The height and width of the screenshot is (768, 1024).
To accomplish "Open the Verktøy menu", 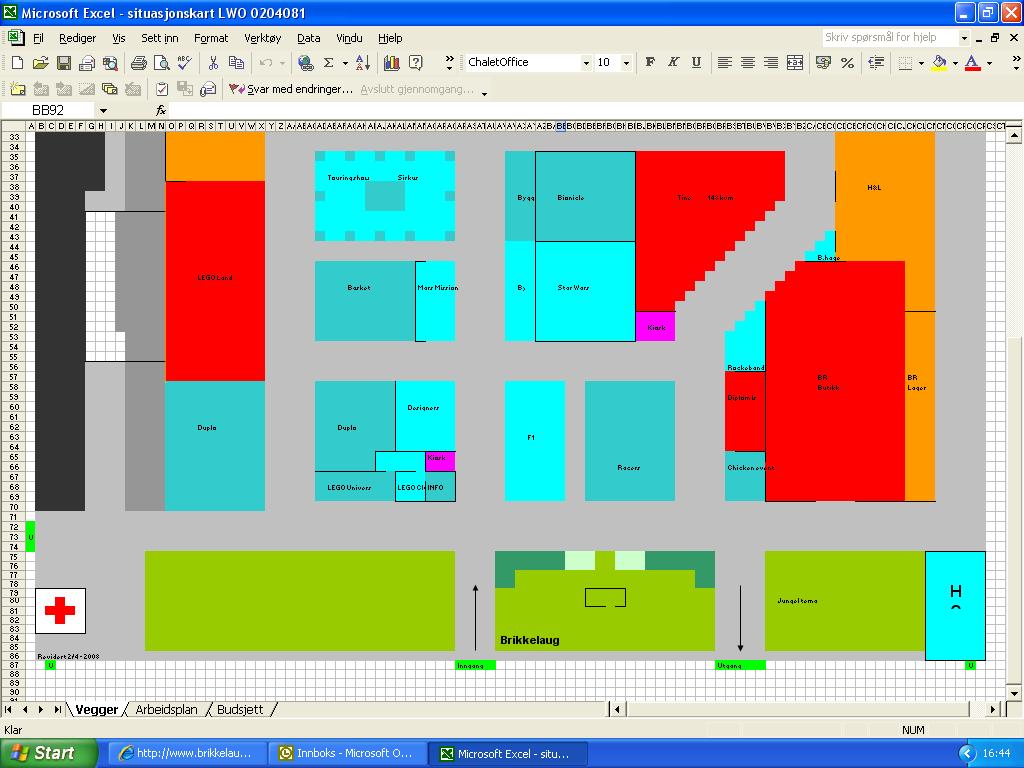I will point(263,38).
